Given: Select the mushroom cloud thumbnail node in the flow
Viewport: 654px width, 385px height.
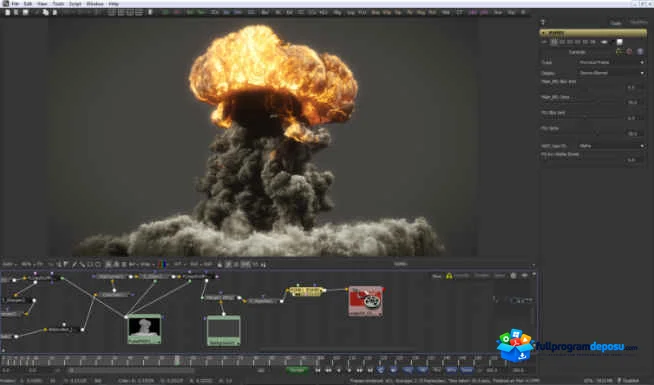Looking at the screenshot, I should click(144, 329).
